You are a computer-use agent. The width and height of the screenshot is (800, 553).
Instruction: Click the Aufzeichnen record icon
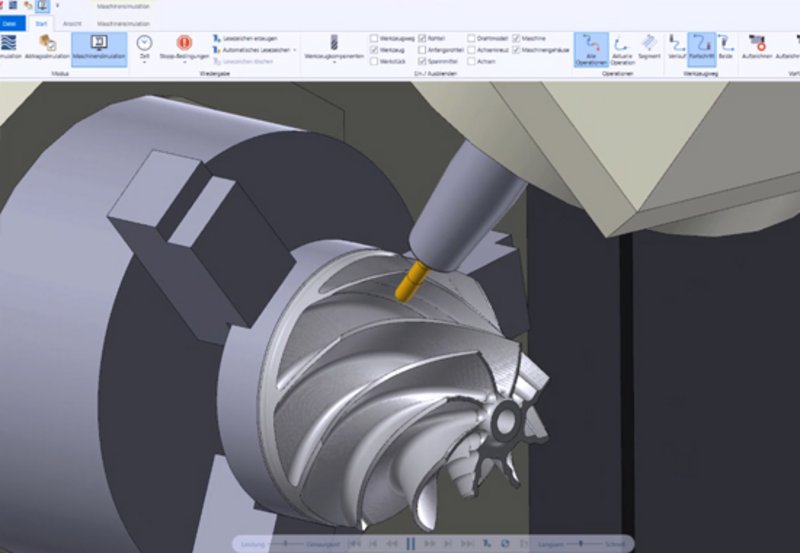pos(757,47)
